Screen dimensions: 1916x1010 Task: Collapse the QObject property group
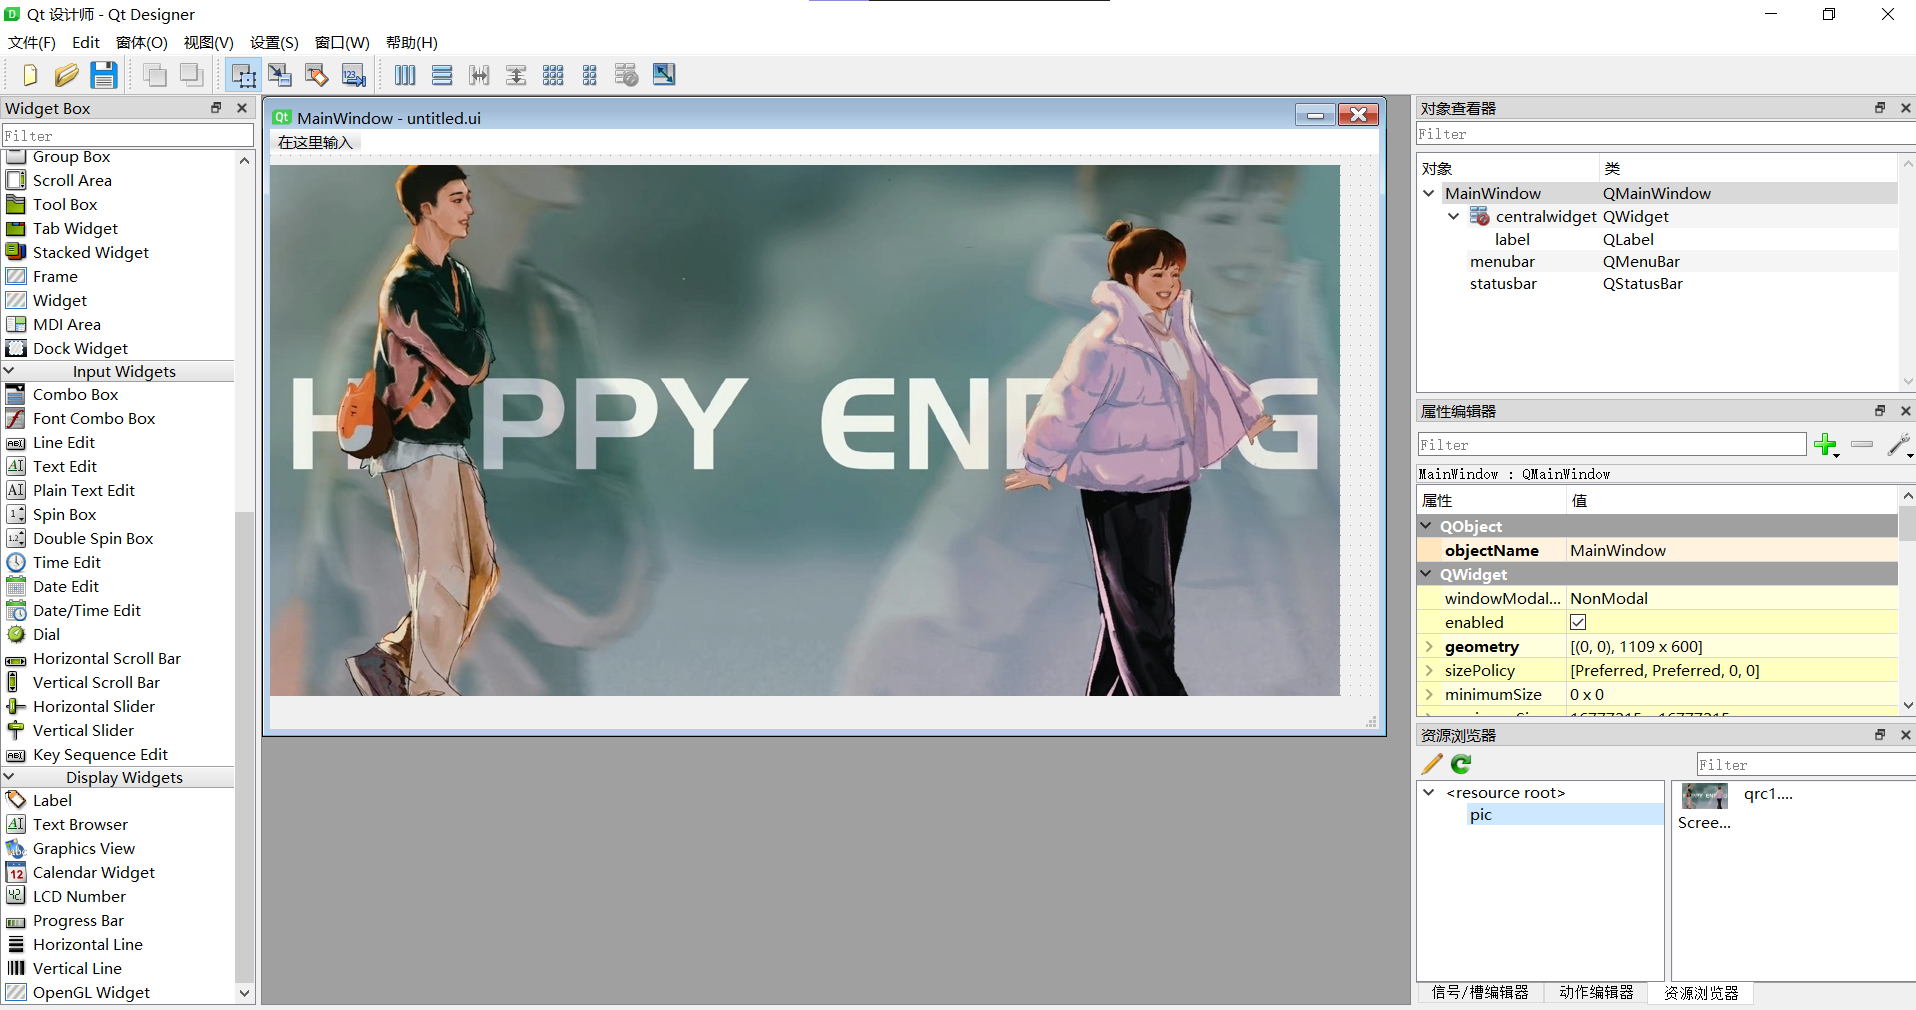coord(1426,526)
